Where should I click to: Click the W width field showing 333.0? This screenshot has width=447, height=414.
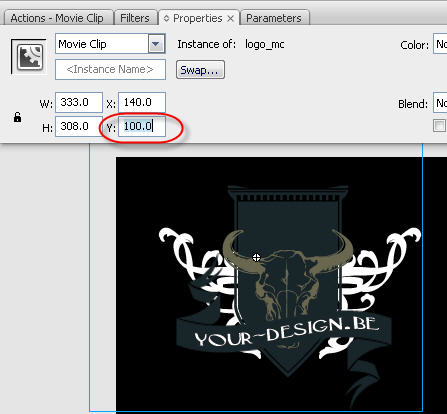tap(79, 102)
